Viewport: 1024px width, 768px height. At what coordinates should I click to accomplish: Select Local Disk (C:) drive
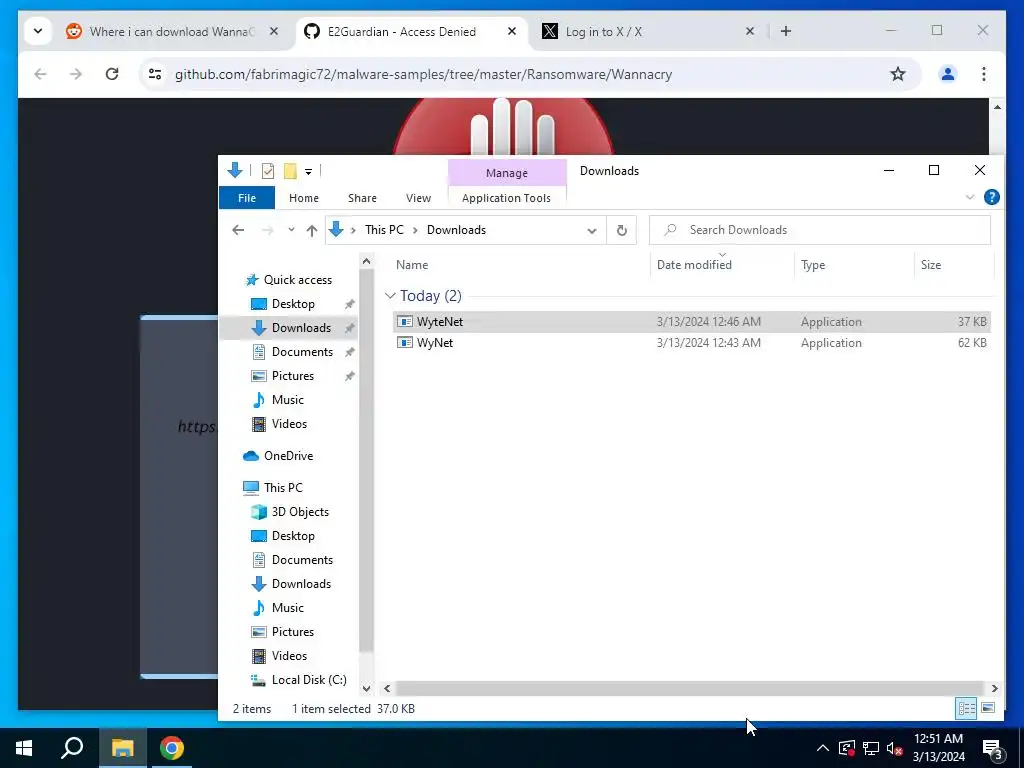click(308, 680)
